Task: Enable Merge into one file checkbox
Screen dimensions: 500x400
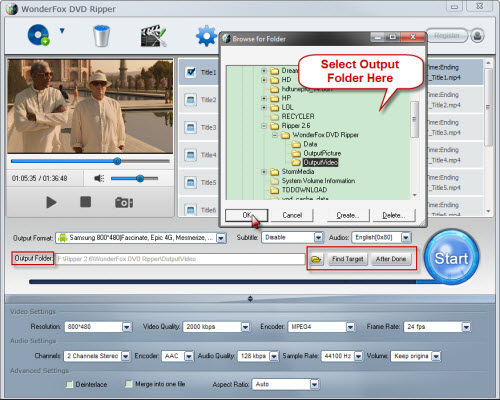Action: click(x=129, y=384)
